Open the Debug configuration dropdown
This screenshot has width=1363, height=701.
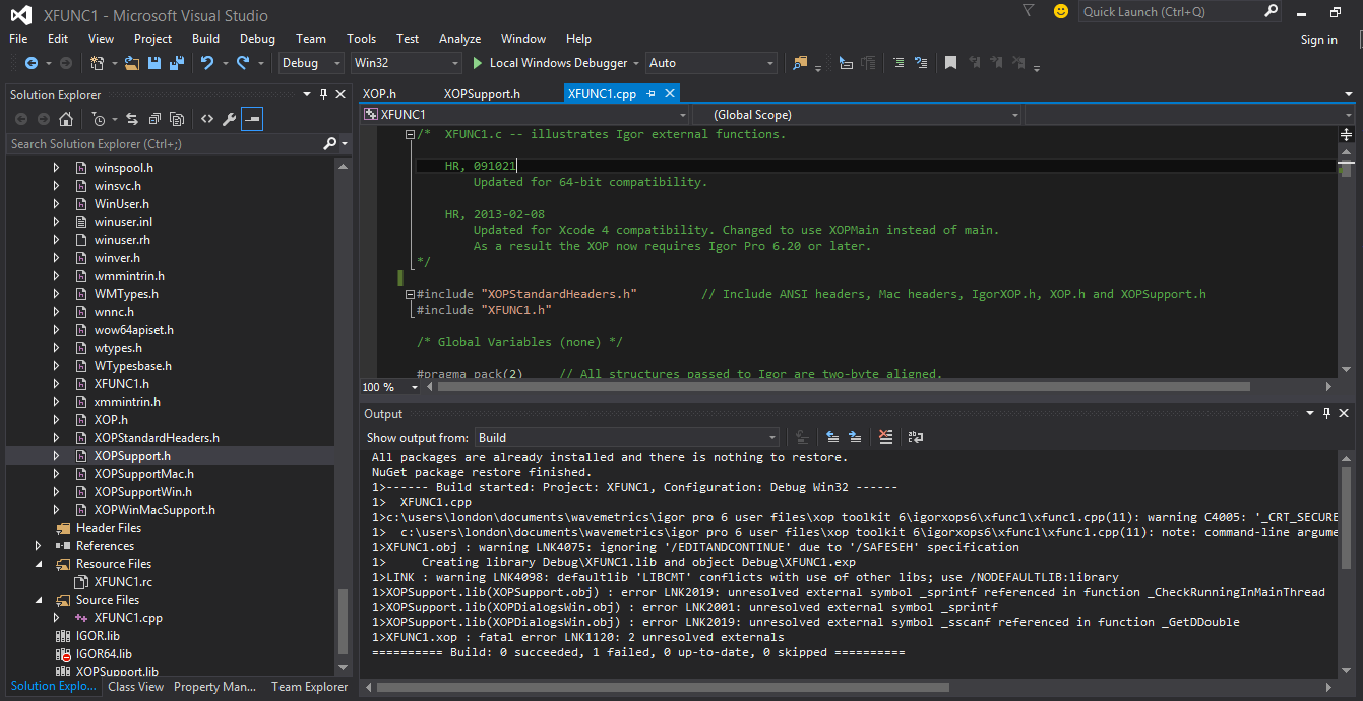tap(312, 63)
